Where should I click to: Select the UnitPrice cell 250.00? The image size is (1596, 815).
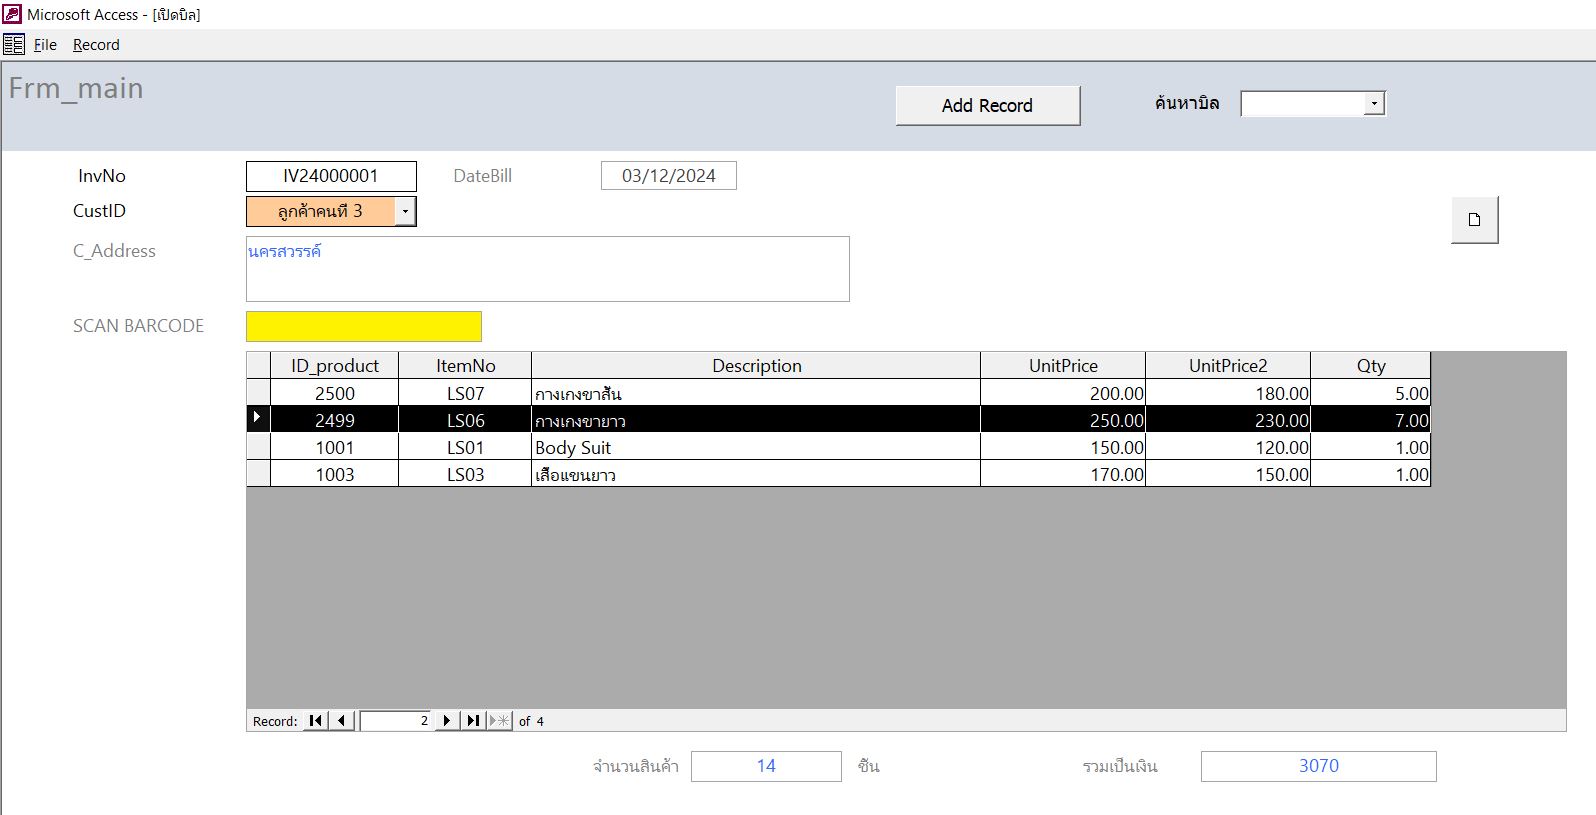point(1063,420)
